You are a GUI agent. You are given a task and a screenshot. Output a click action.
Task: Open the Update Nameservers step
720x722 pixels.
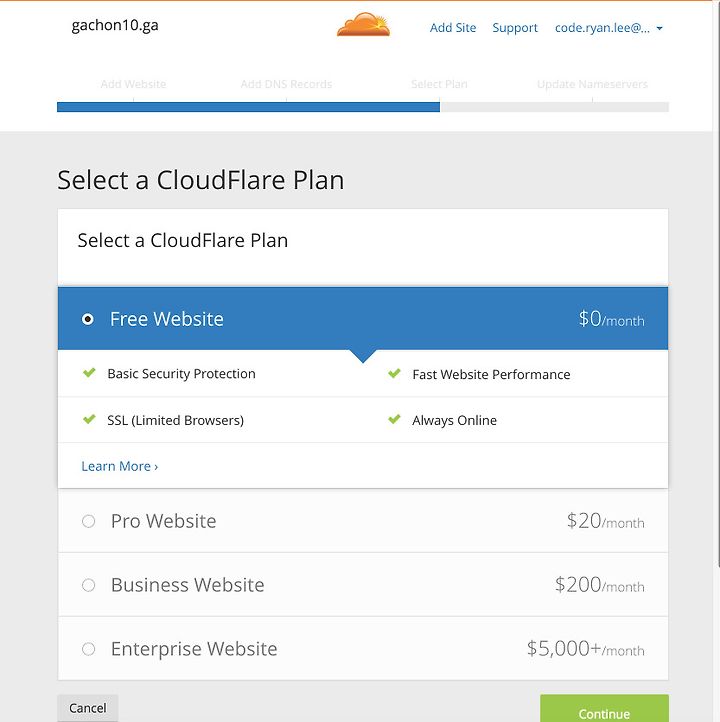[592, 84]
